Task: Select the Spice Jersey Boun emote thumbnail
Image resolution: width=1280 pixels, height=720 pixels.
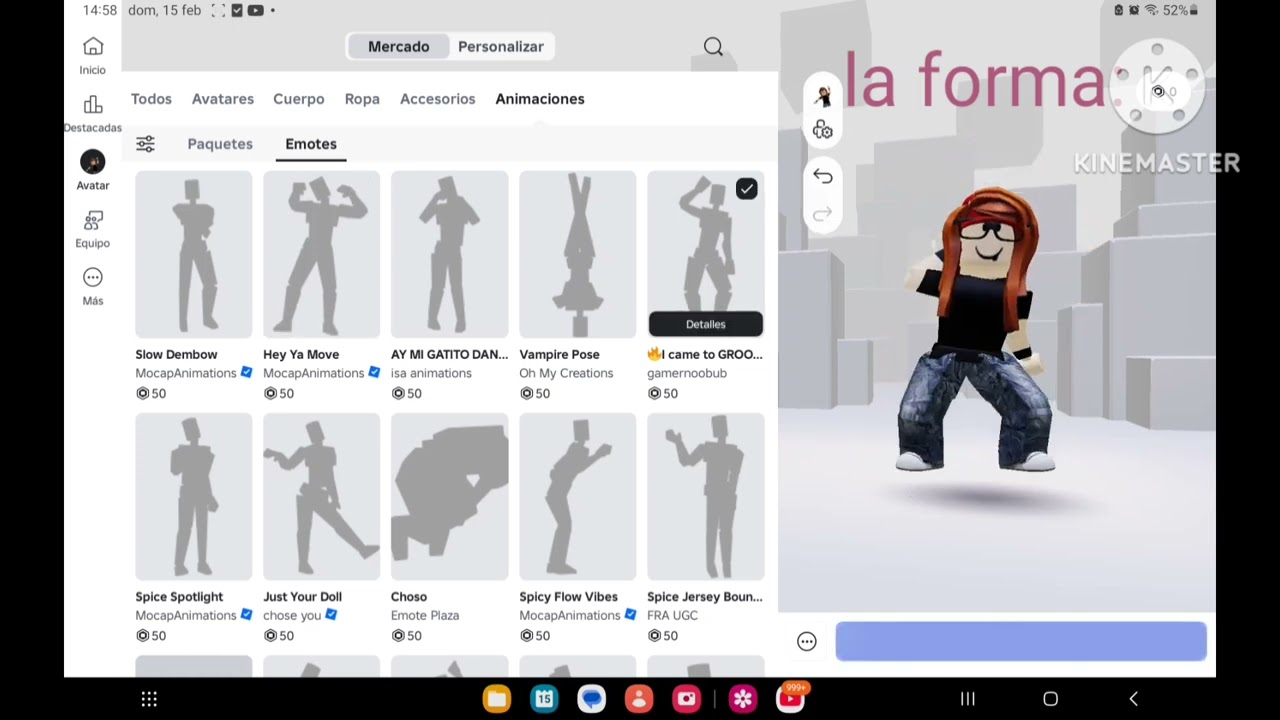Action: click(x=706, y=497)
